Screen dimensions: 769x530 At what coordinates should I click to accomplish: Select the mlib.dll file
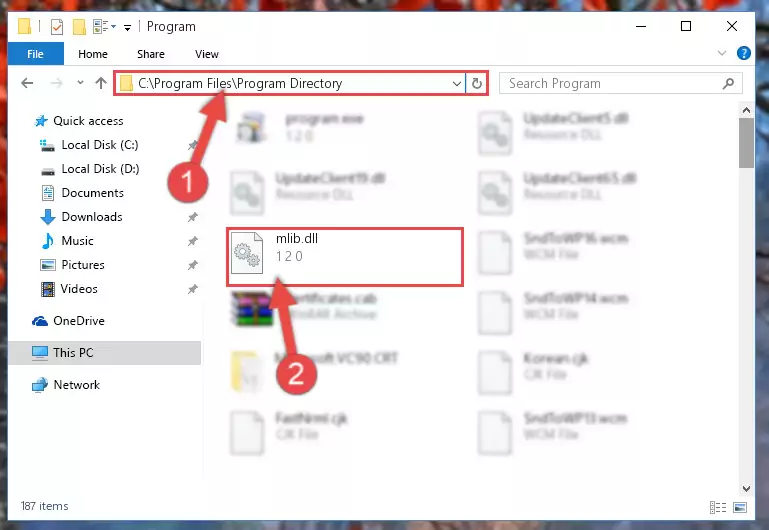click(345, 256)
